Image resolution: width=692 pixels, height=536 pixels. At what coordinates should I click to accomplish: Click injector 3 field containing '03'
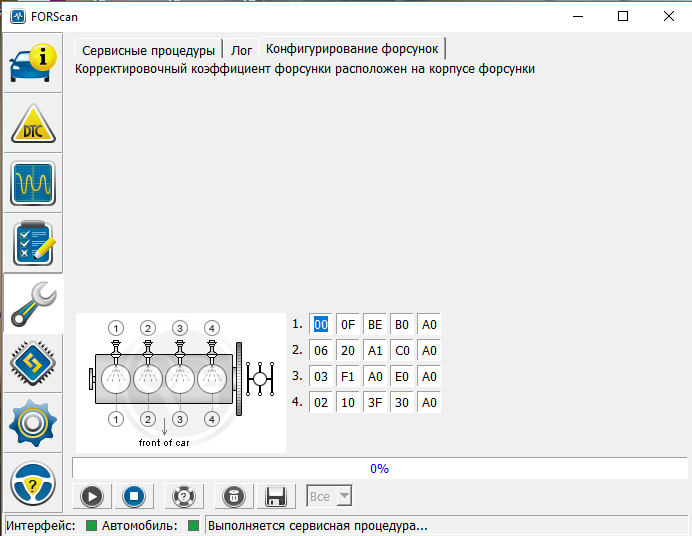click(x=321, y=377)
